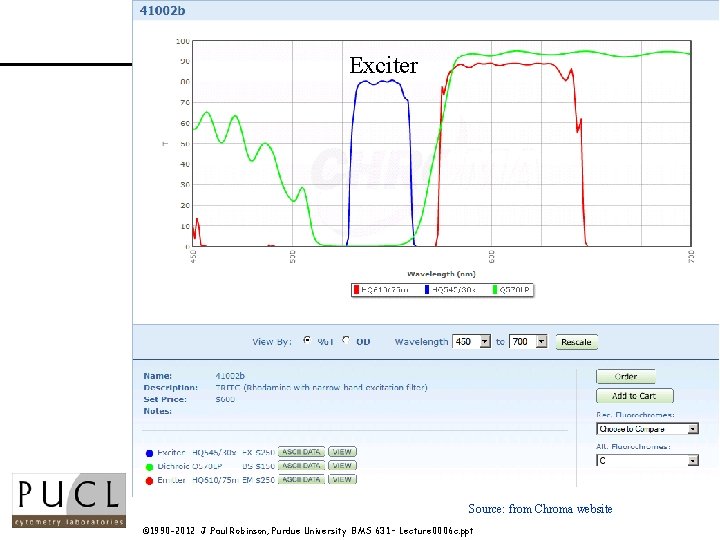Click the TRITC description text
The height and width of the screenshot is (540, 720).
coord(321,387)
